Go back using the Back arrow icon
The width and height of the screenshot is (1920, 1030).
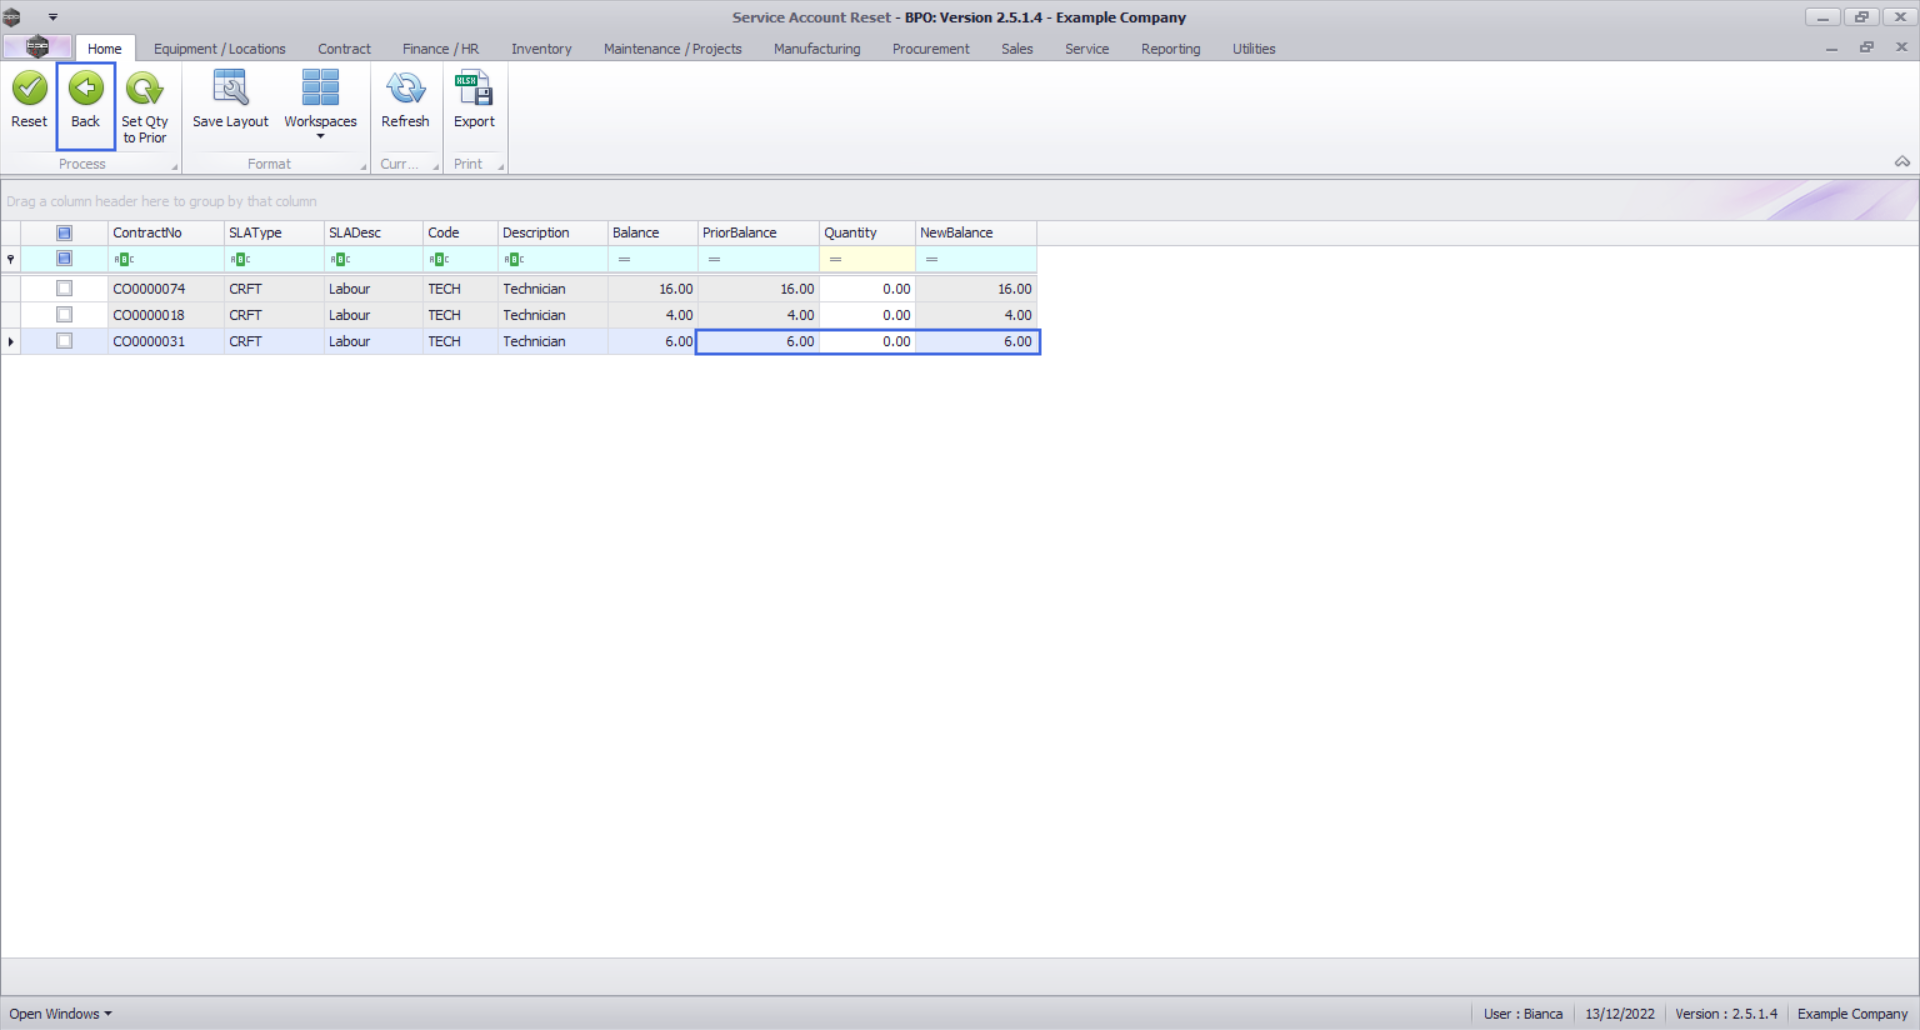[86, 88]
